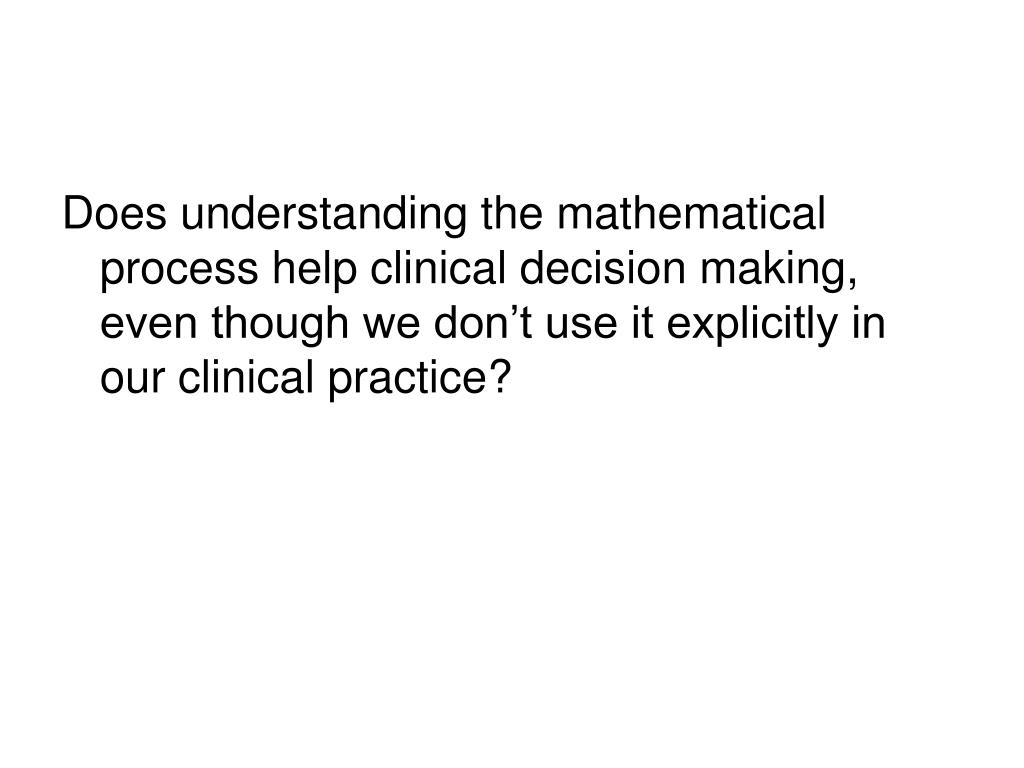
Task: Click "clinical" before the word decision
Action: coord(439,268)
